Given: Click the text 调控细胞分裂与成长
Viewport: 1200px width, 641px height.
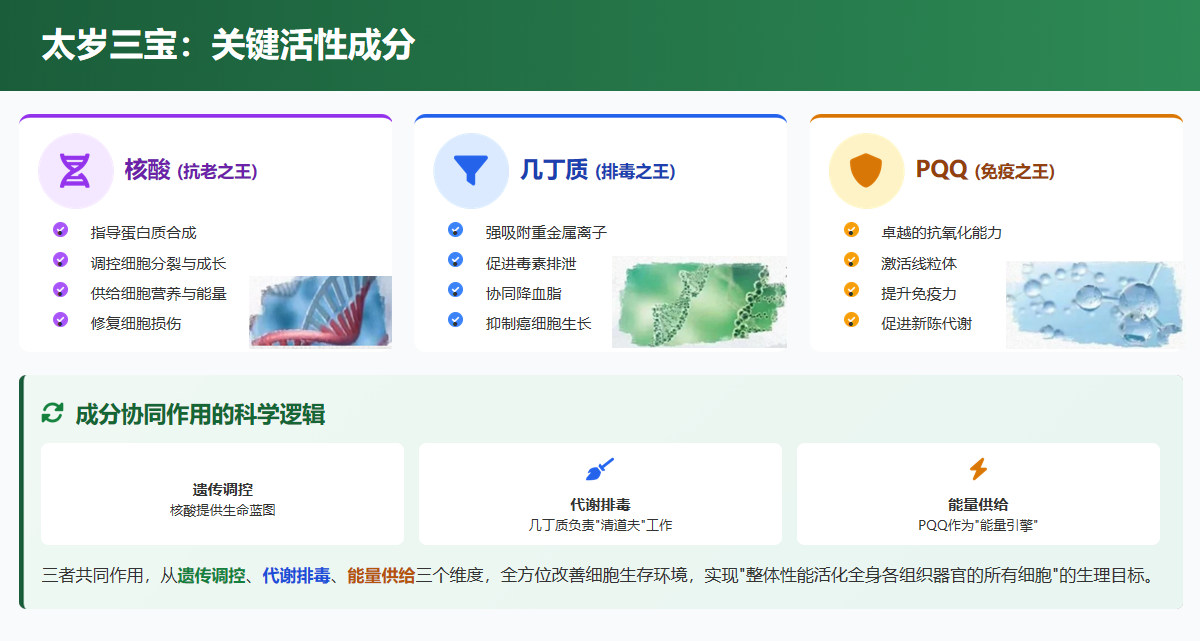Looking at the screenshot, I should (x=158, y=264).
